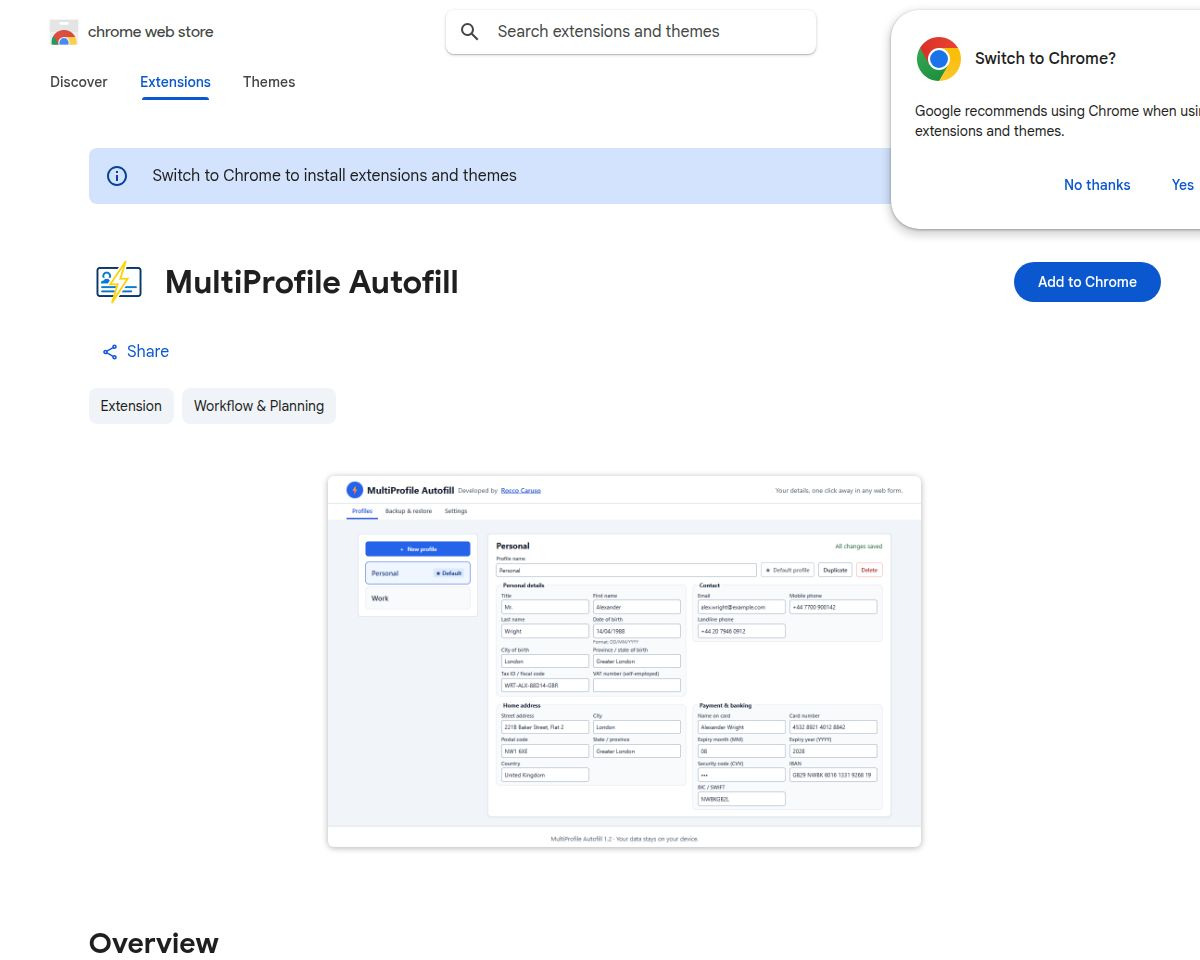This screenshot has width=1200, height=960.
Task: Click the Switch to Chrome banner text
Action: click(335, 176)
